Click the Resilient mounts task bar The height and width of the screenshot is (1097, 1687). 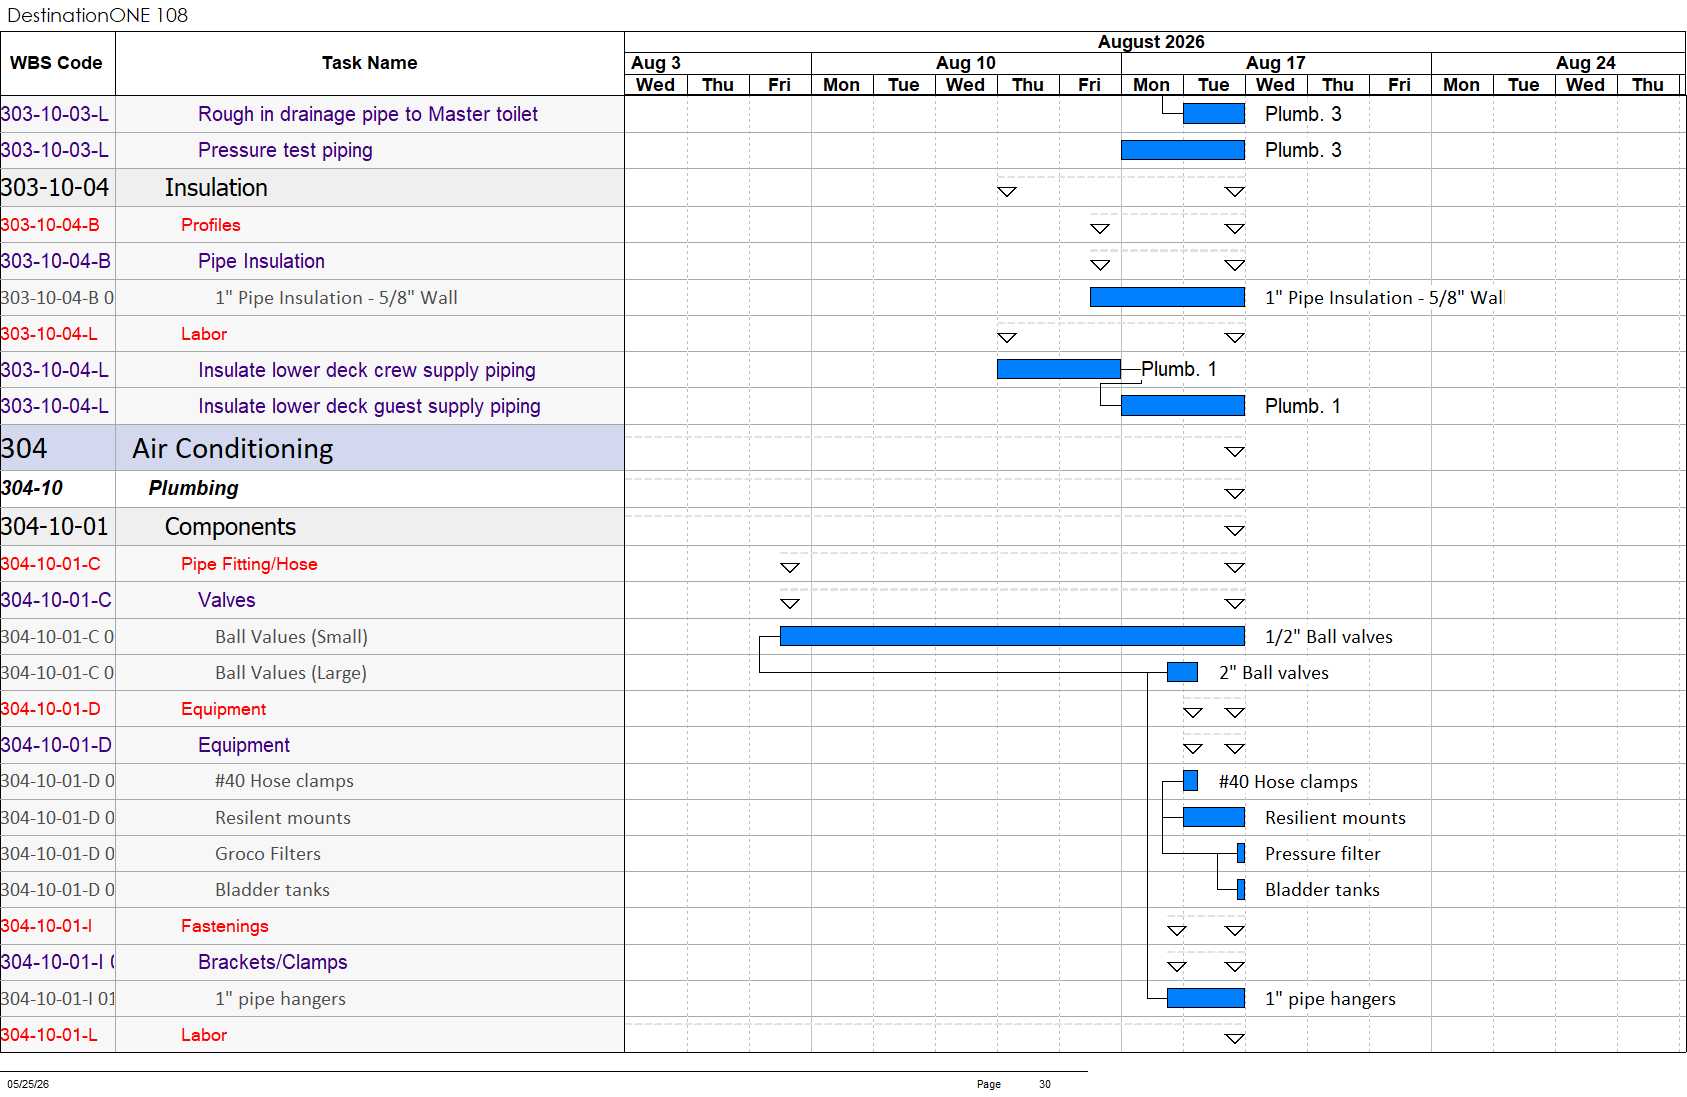(1214, 817)
